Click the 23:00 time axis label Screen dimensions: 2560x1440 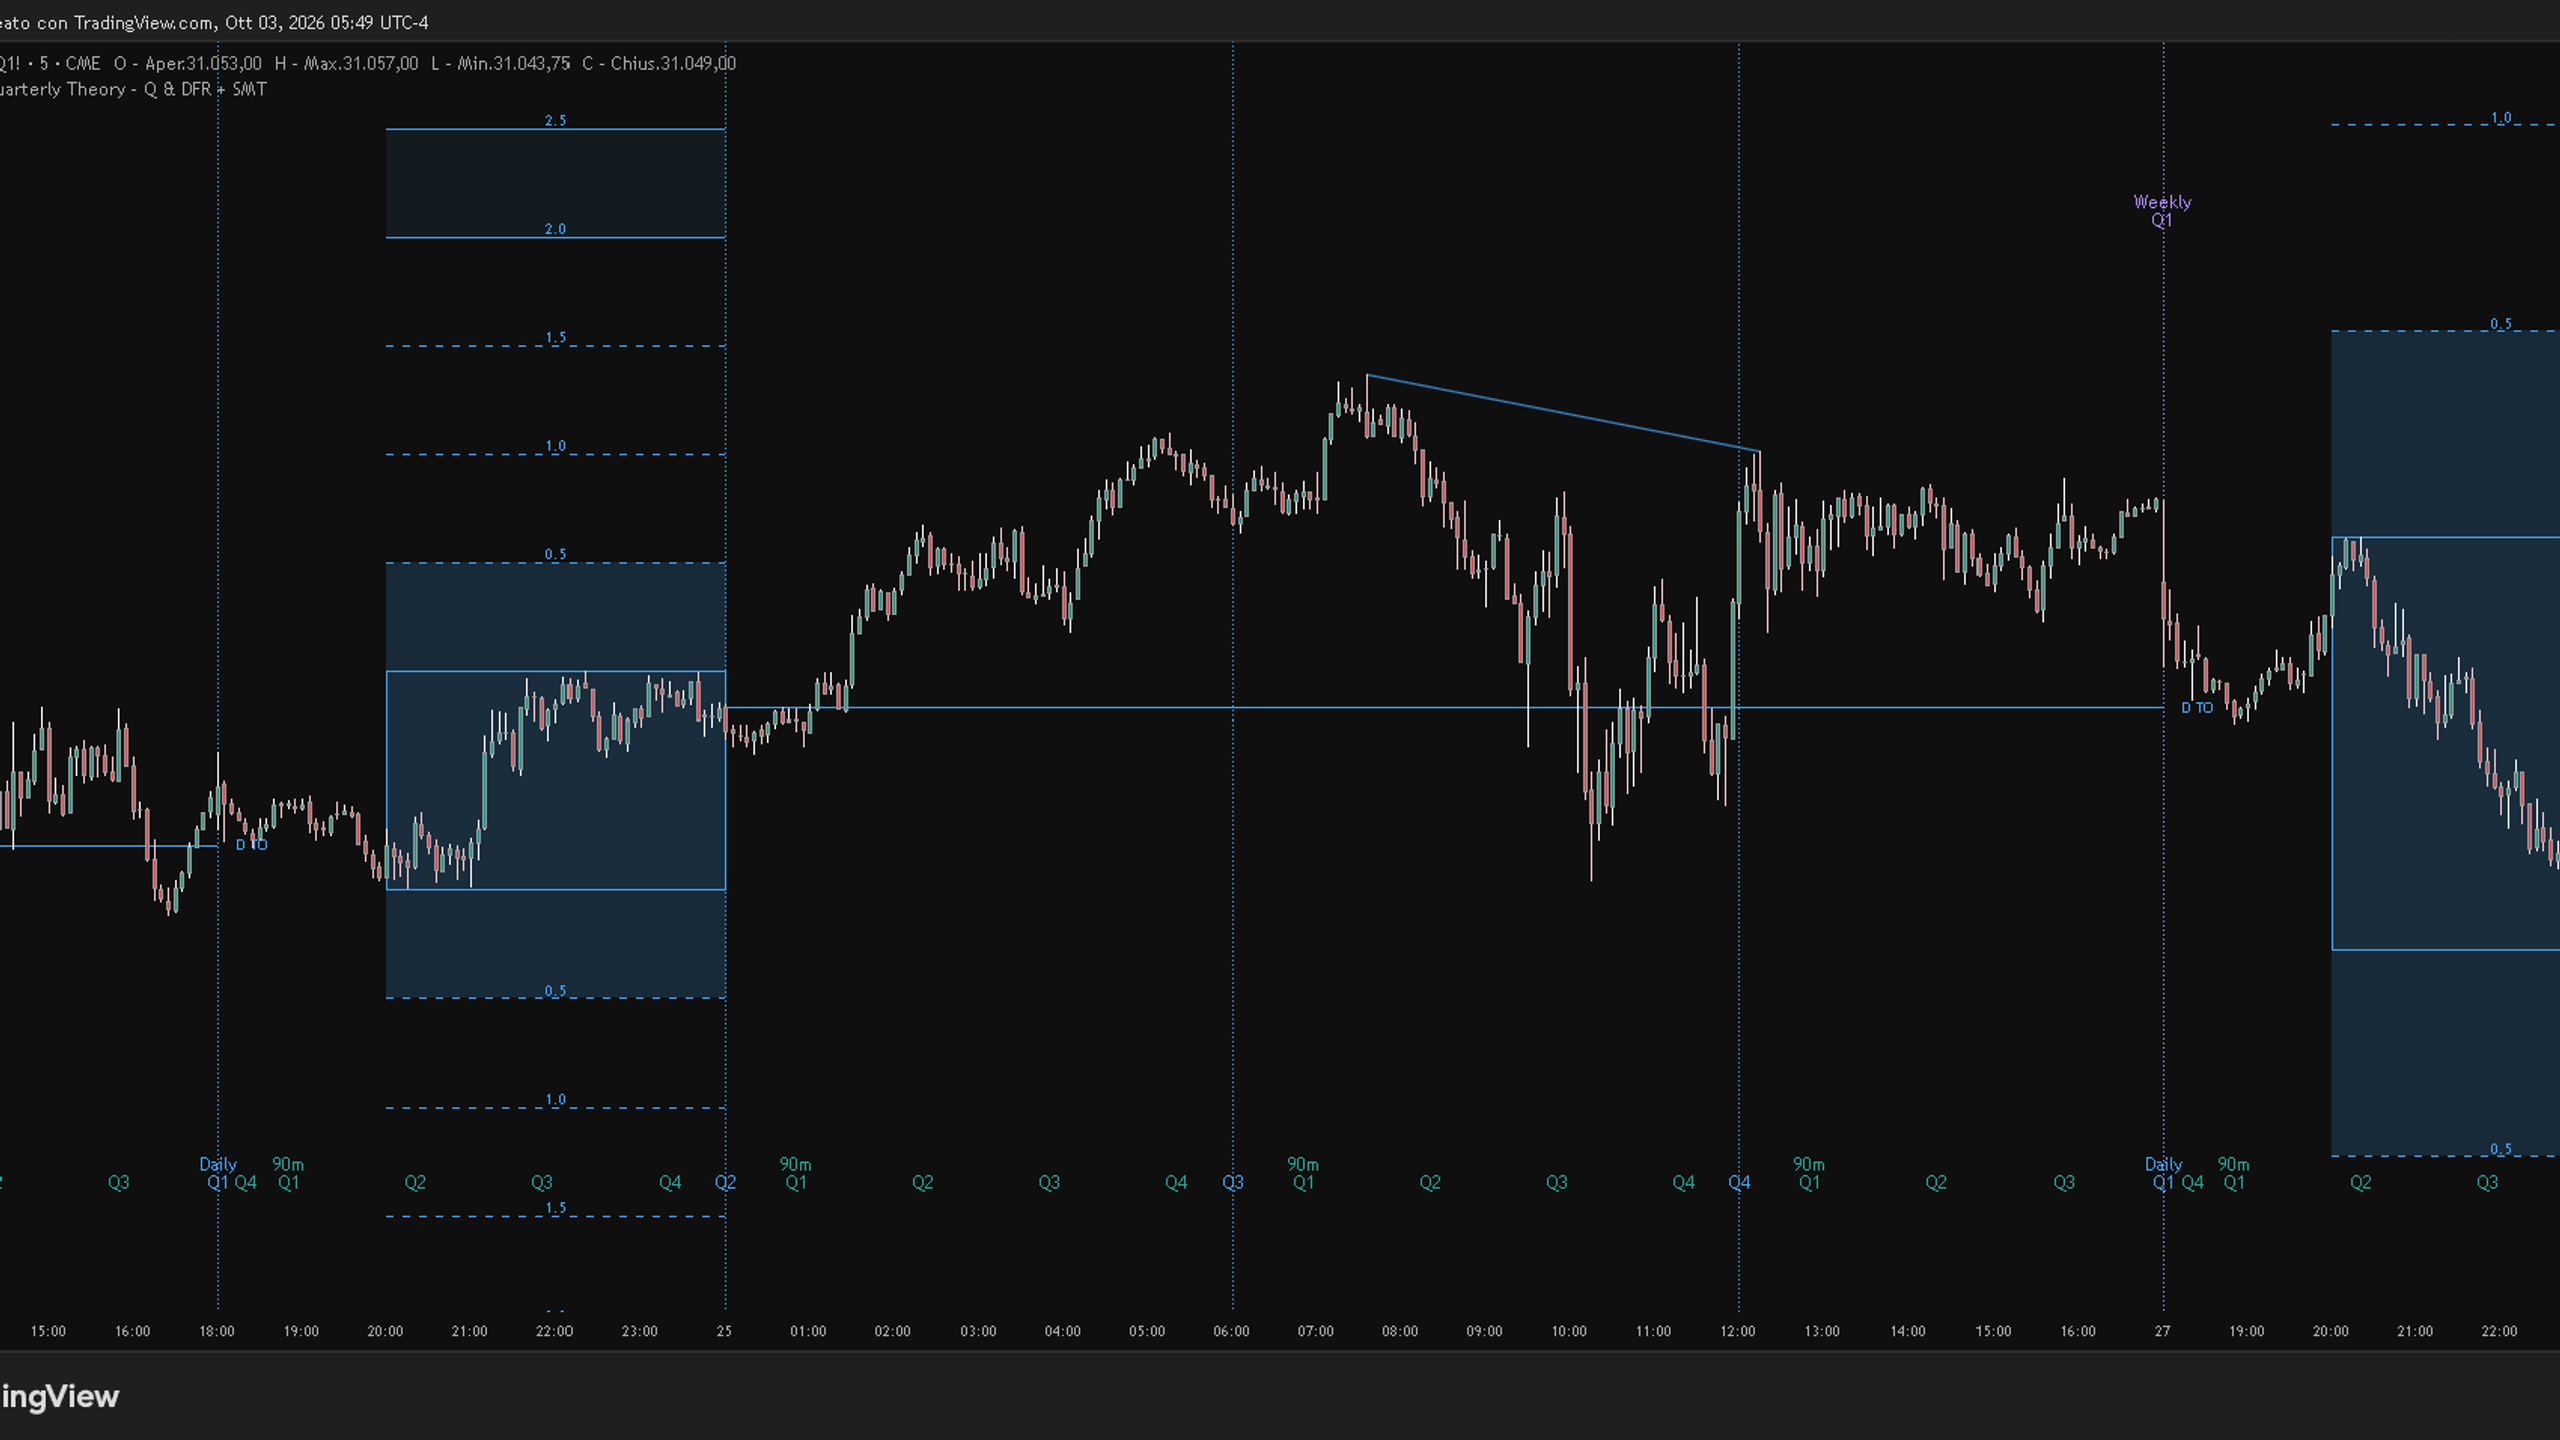pyautogui.click(x=639, y=1331)
